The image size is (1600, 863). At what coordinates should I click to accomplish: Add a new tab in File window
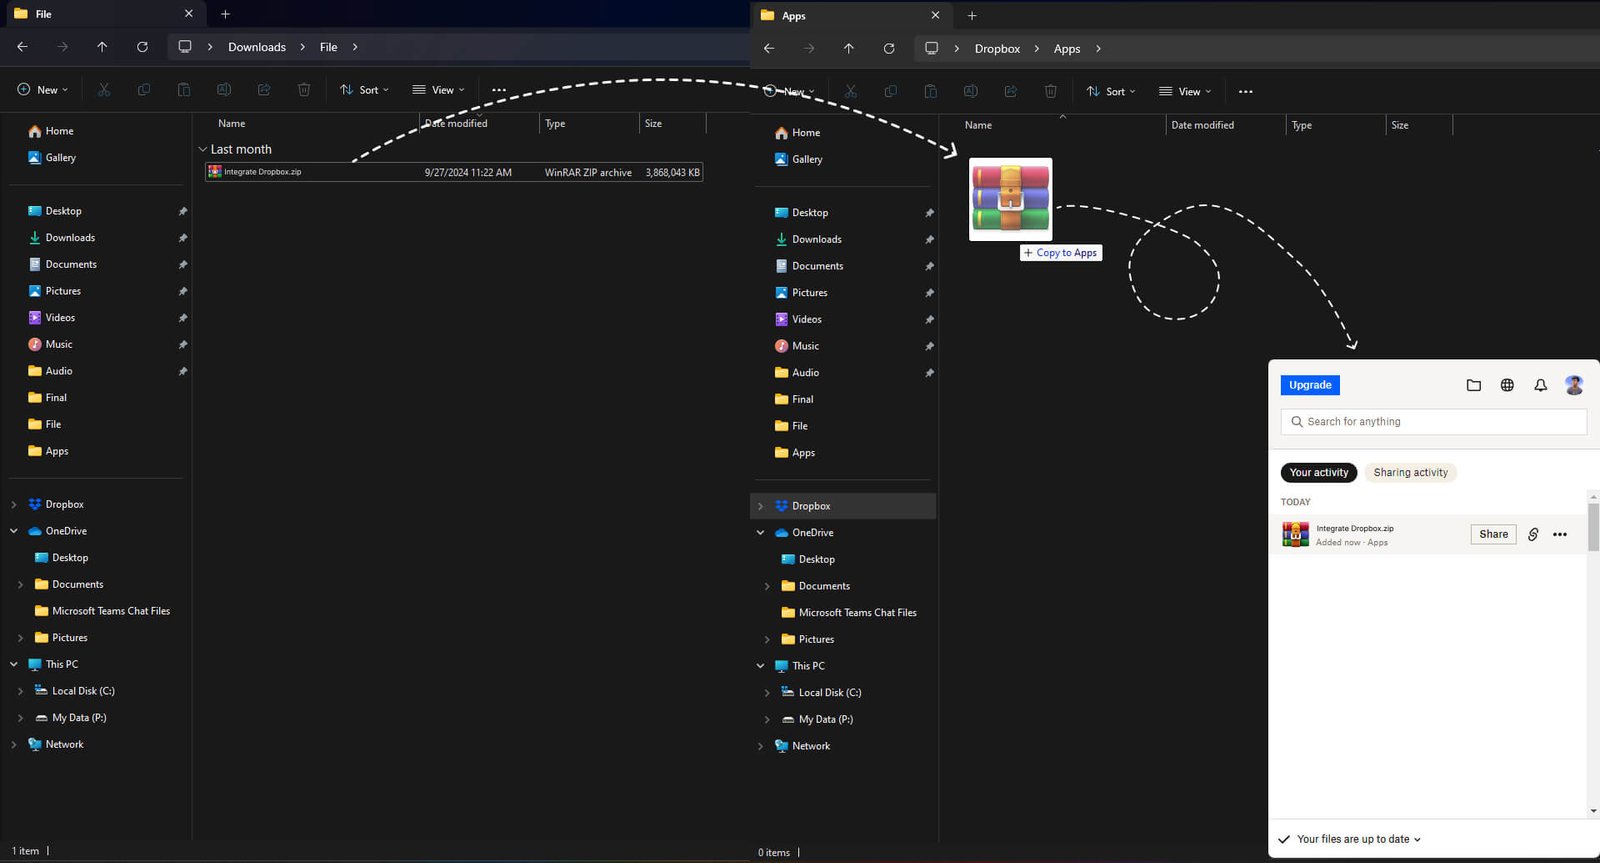point(225,14)
